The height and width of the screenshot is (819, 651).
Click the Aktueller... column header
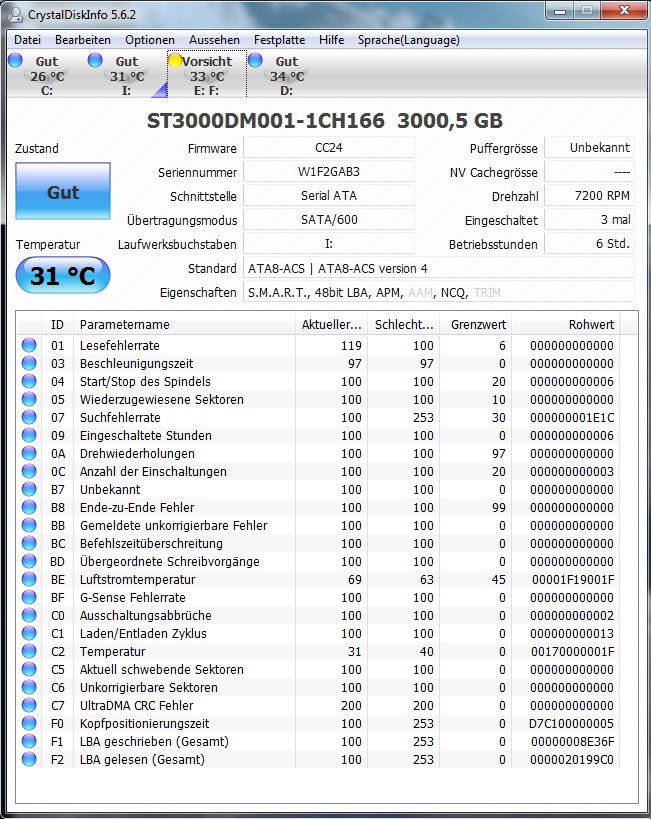(331, 324)
